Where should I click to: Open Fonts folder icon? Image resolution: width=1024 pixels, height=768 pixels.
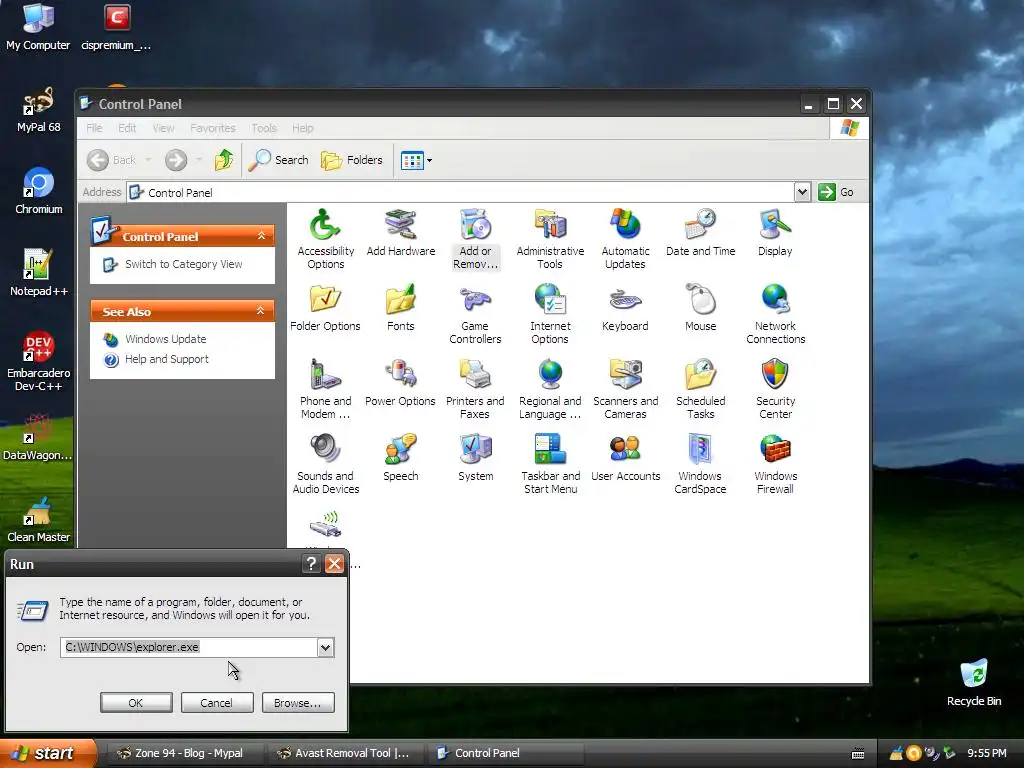(400, 308)
